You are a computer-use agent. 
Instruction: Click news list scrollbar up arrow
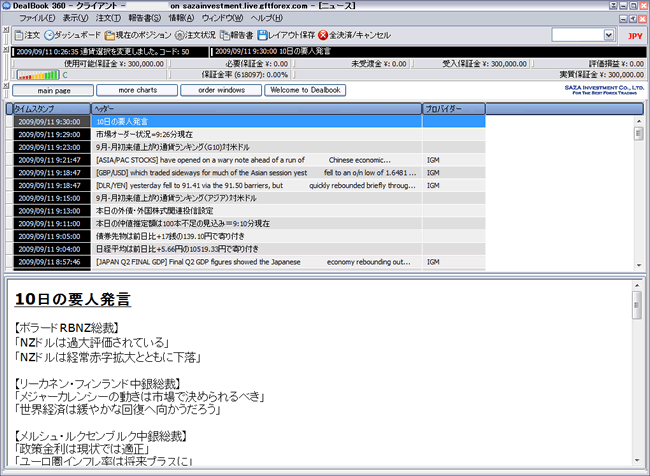click(x=639, y=121)
